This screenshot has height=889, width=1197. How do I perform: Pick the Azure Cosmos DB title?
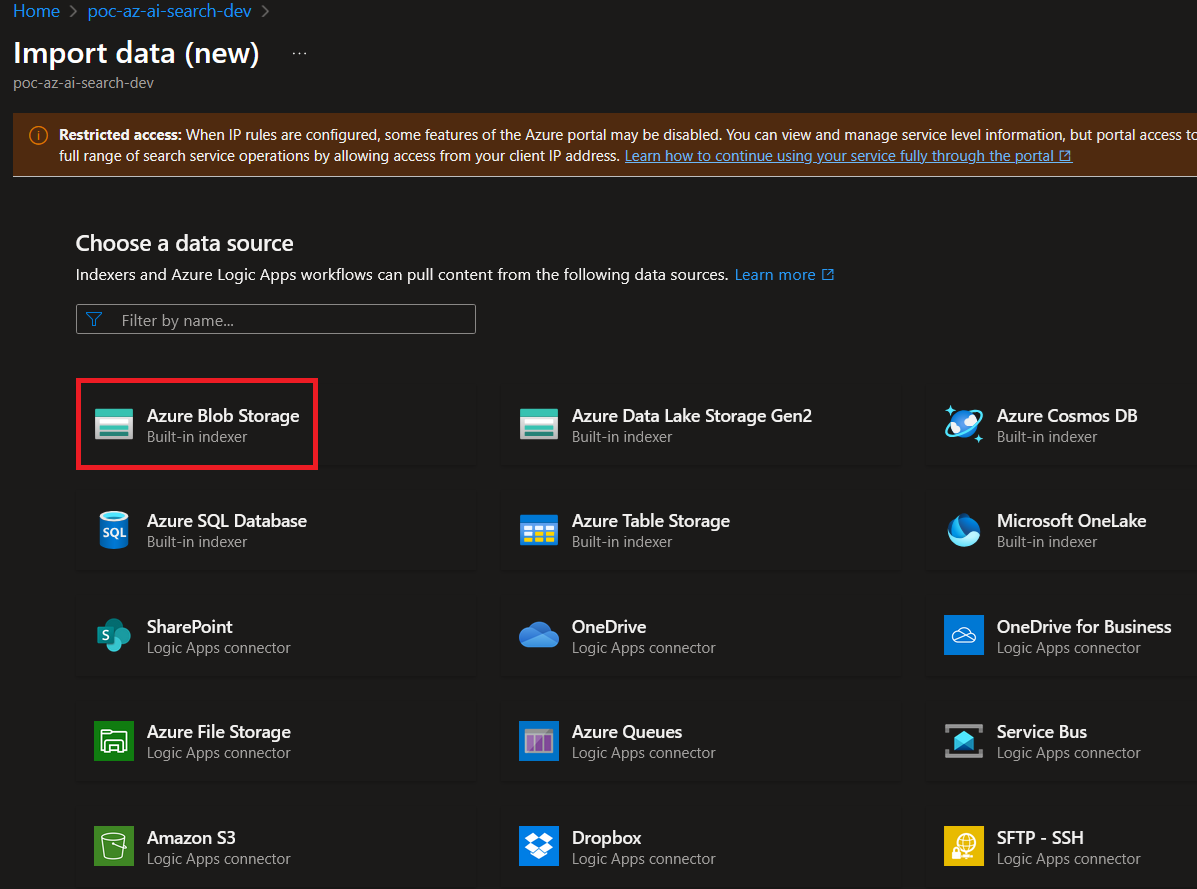[x=1066, y=415]
